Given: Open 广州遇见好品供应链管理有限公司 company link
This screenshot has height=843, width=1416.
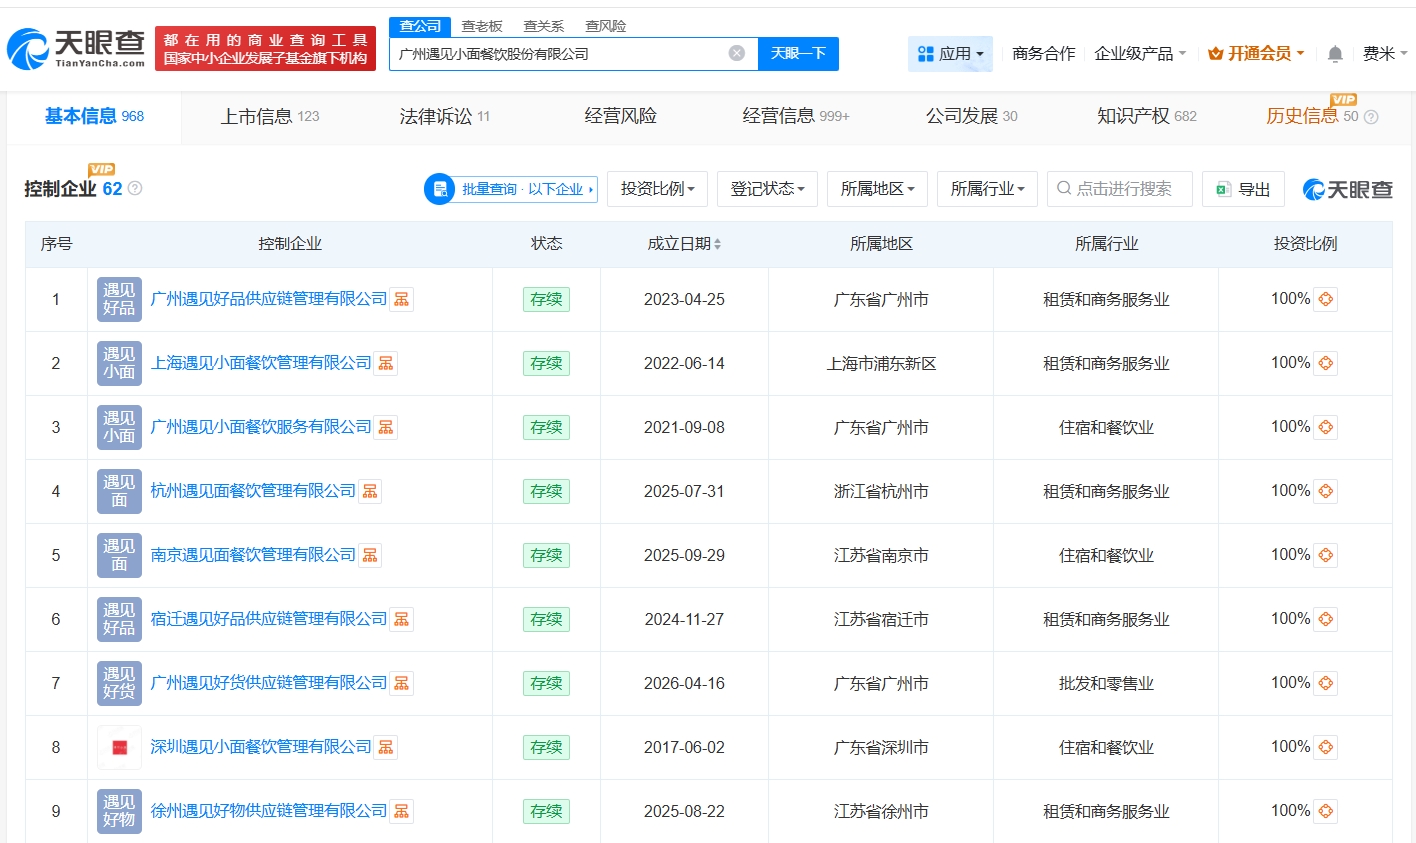Looking at the screenshot, I should (x=269, y=299).
